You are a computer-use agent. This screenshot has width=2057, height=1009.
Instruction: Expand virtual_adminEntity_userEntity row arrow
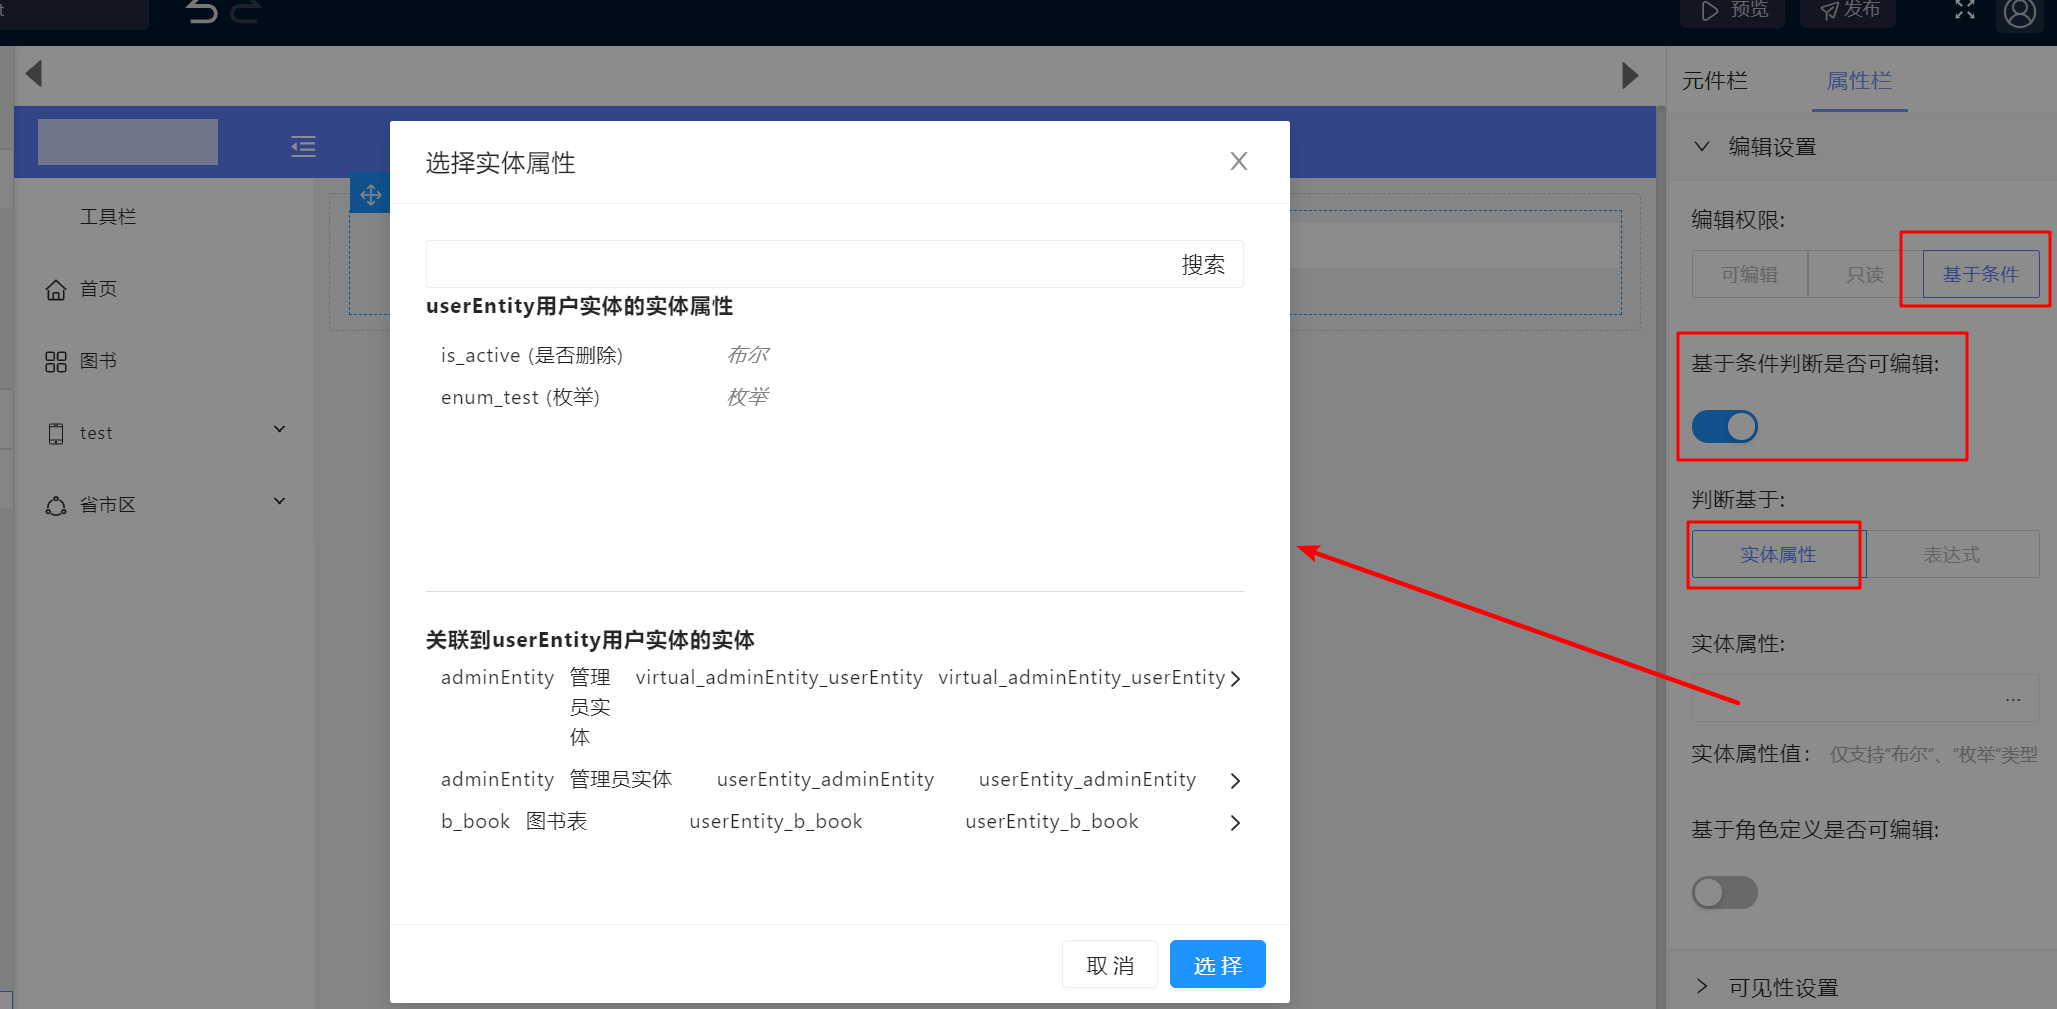click(x=1236, y=679)
